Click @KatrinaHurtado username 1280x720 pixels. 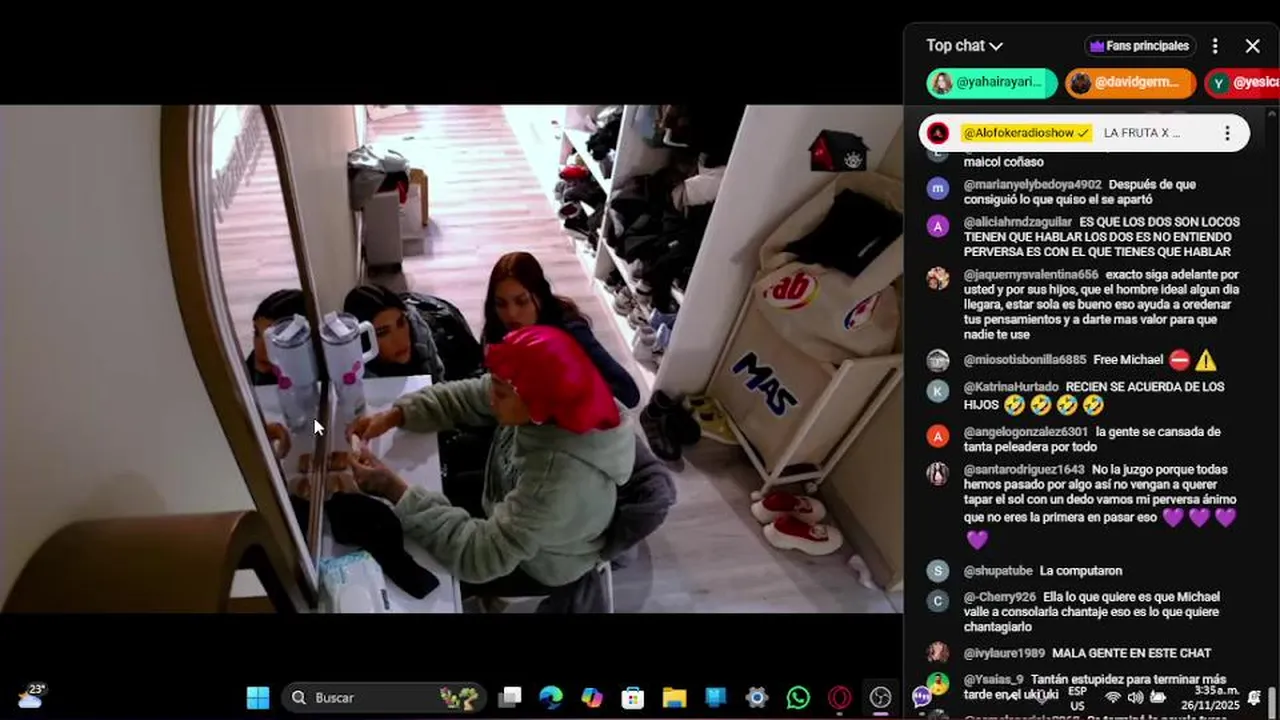click(1011, 387)
